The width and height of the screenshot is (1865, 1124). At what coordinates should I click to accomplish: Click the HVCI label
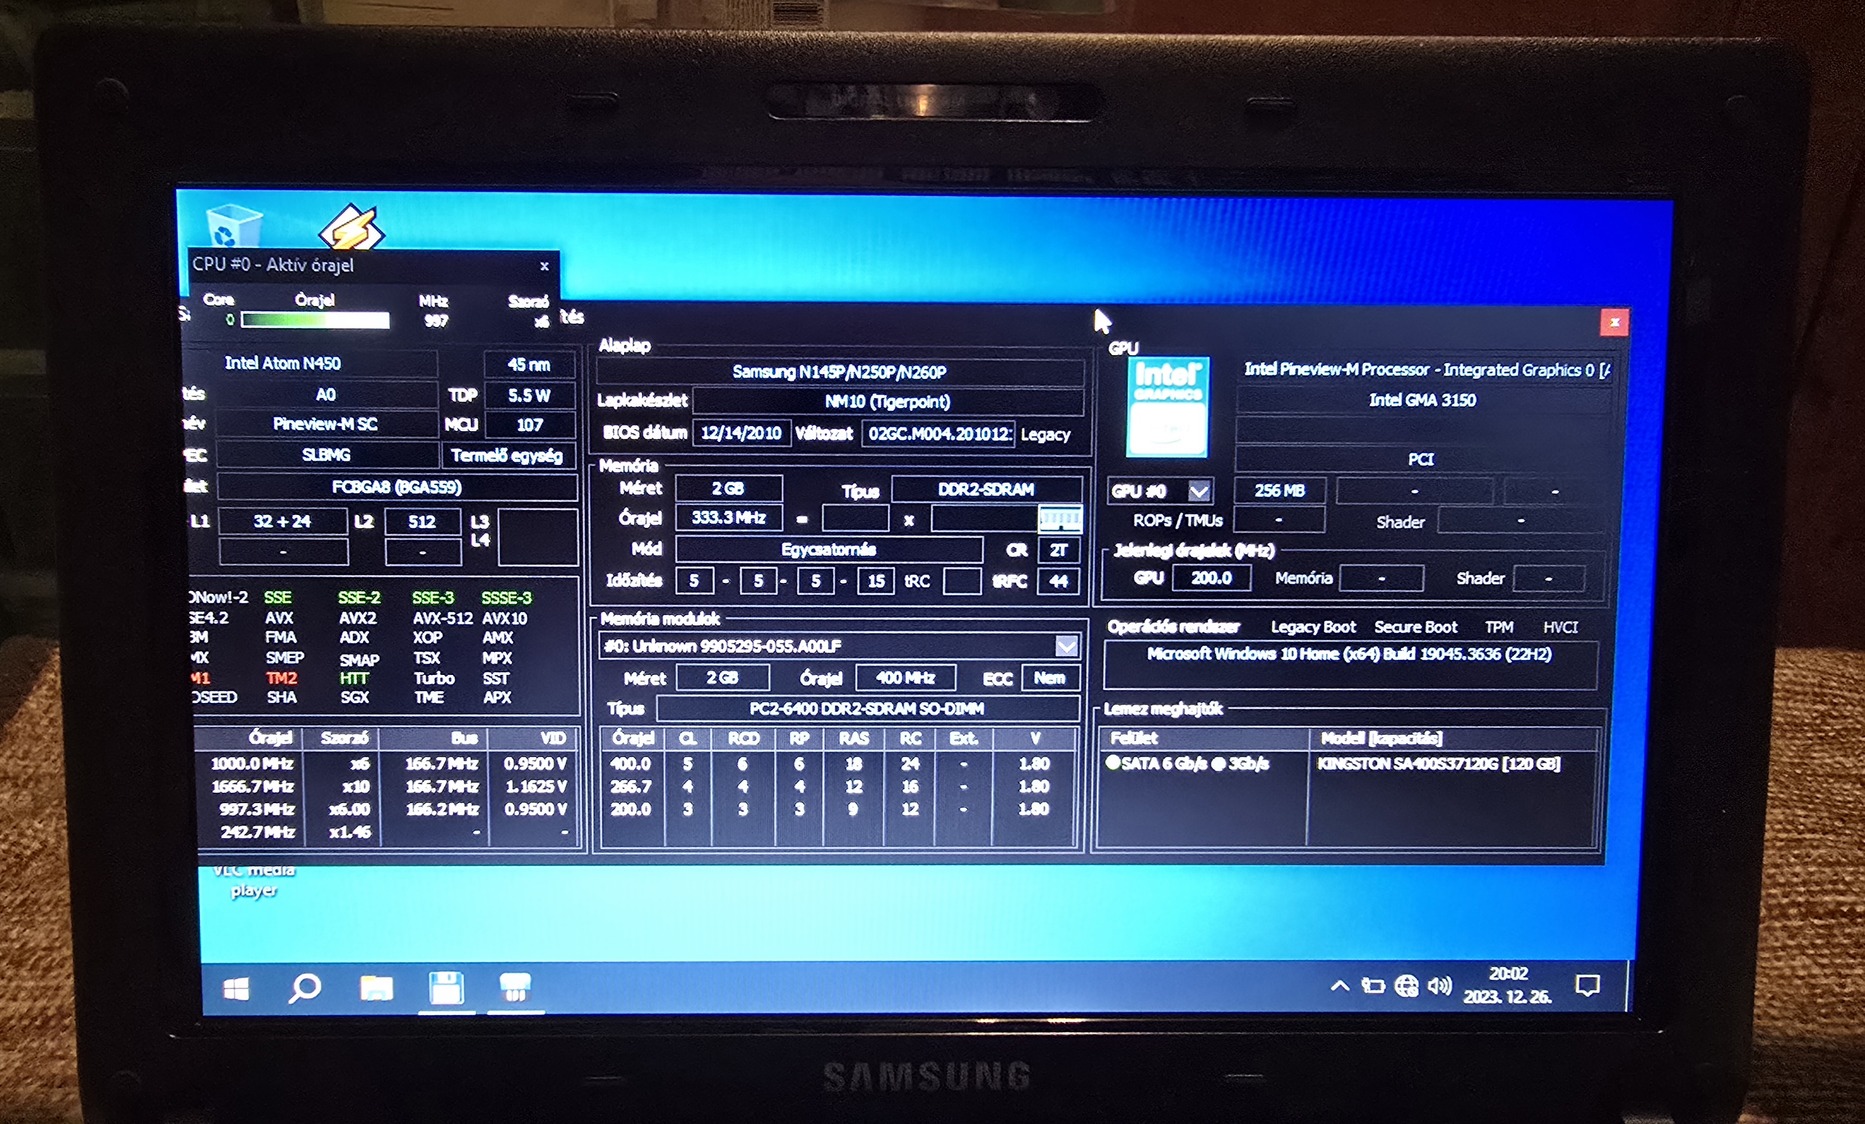pos(1560,627)
